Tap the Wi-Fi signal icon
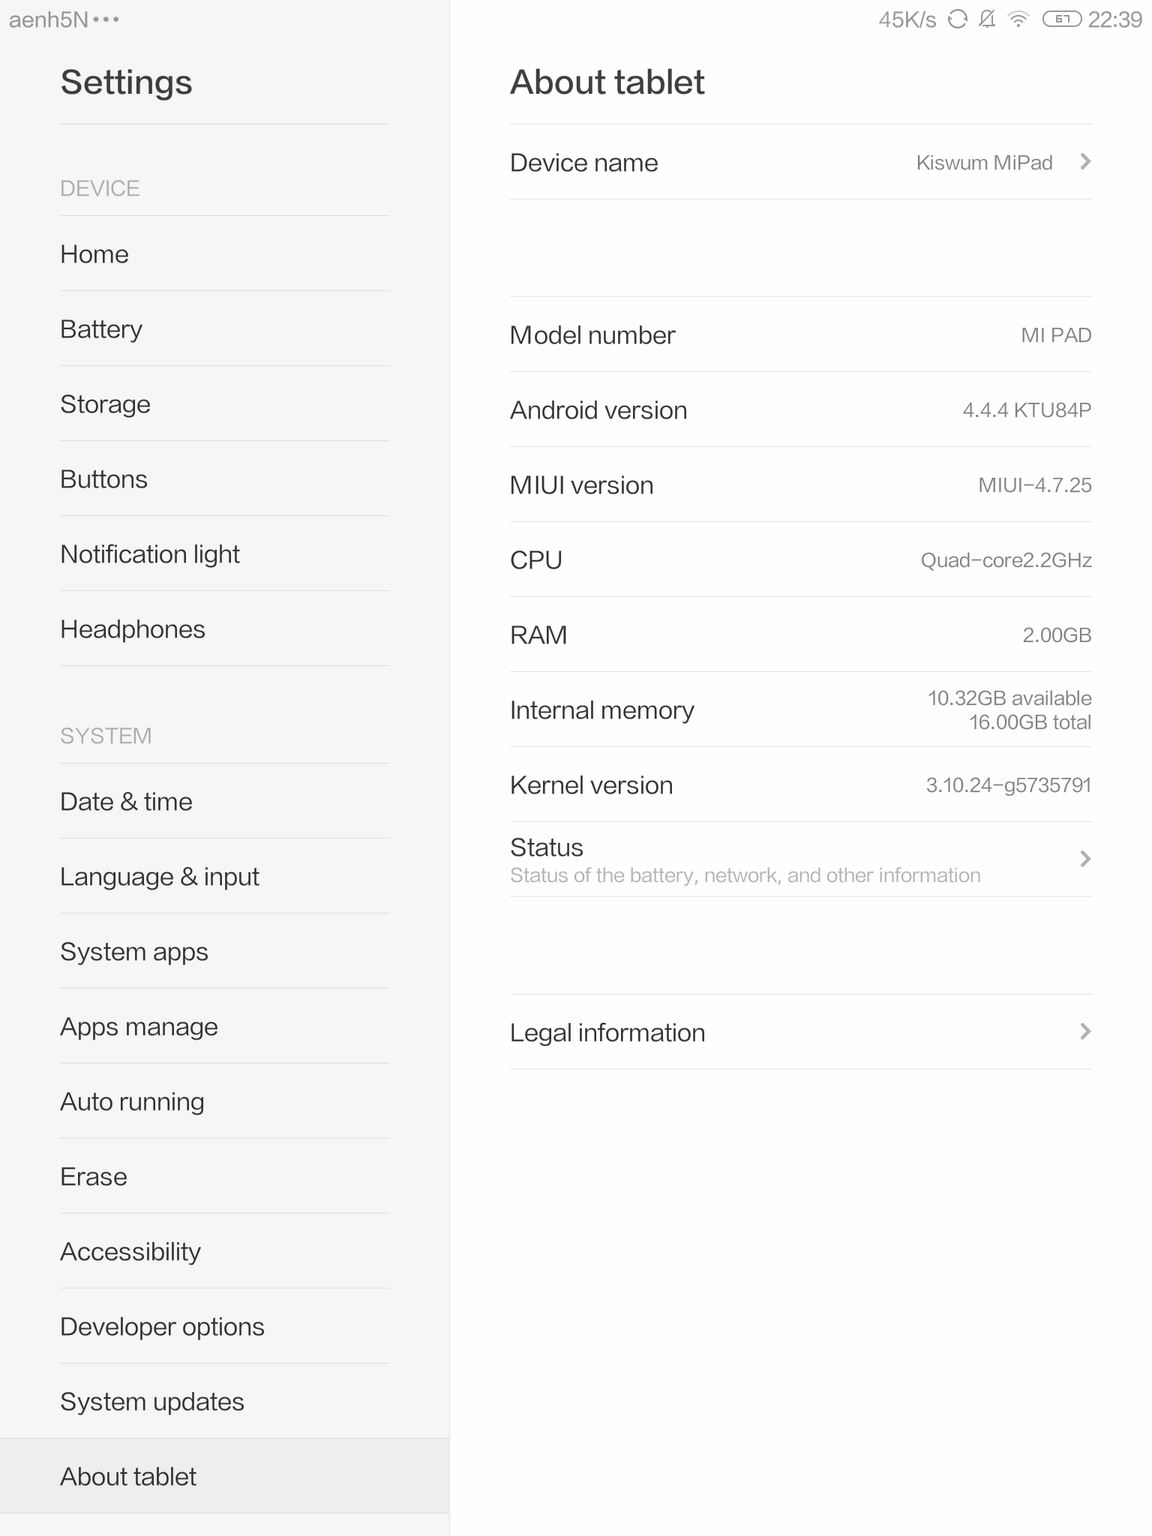The height and width of the screenshot is (1536, 1152). tap(1018, 19)
